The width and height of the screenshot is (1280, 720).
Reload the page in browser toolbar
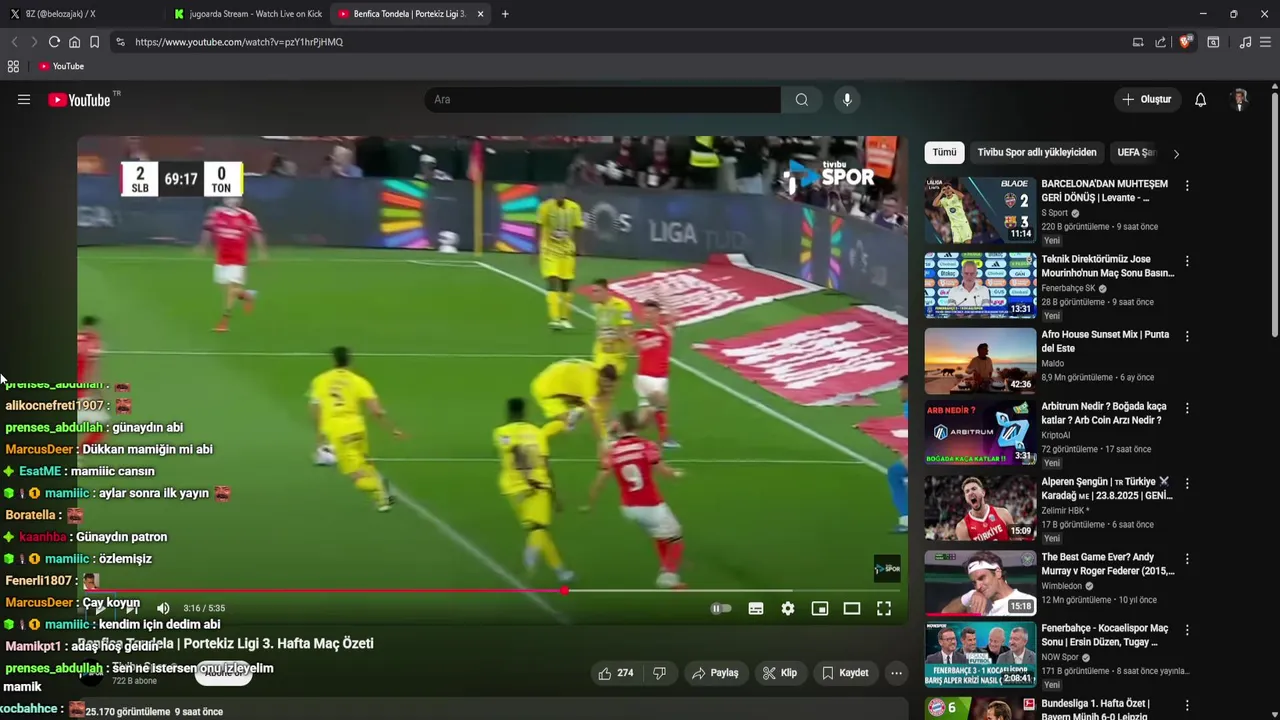pos(54,42)
